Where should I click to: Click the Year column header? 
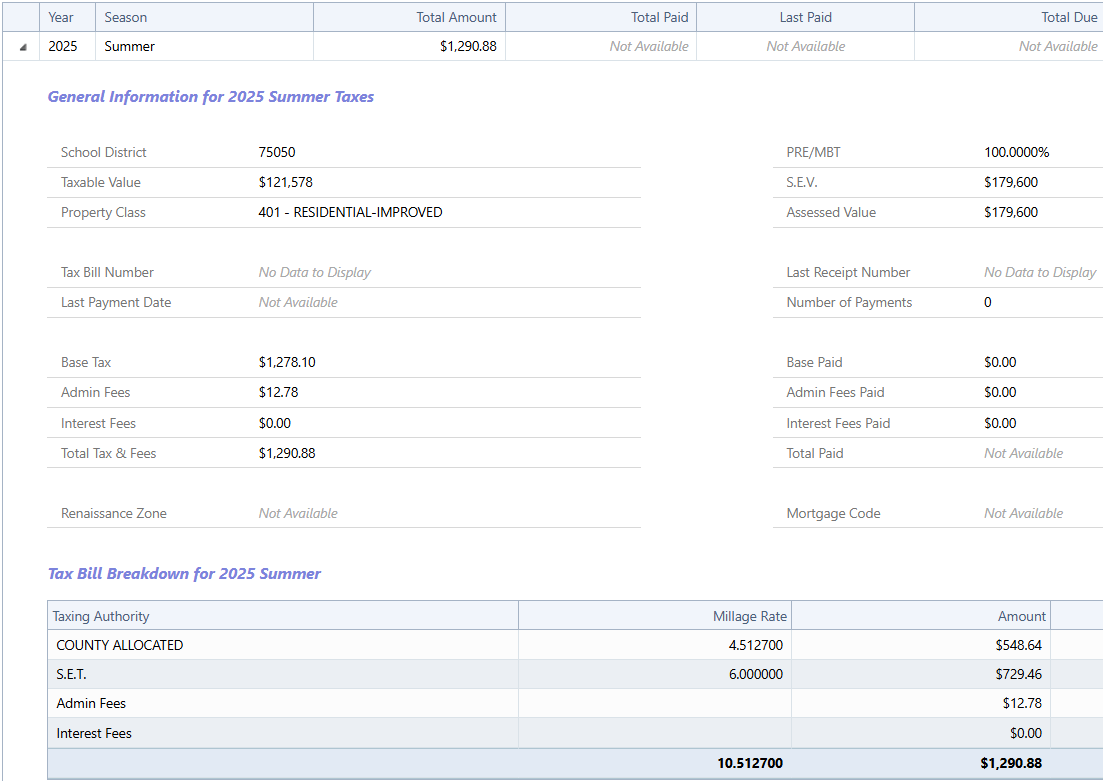click(x=62, y=17)
